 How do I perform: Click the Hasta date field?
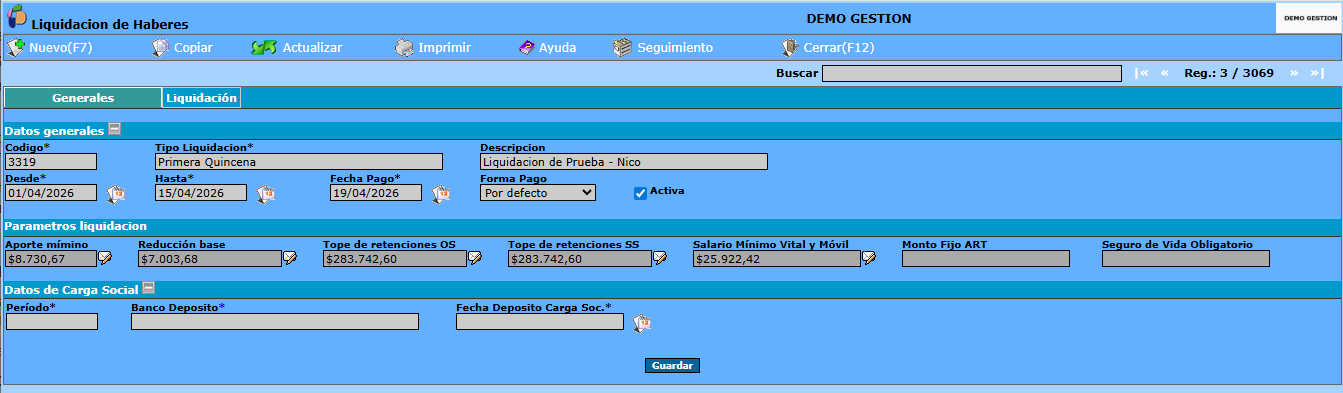[x=201, y=193]
